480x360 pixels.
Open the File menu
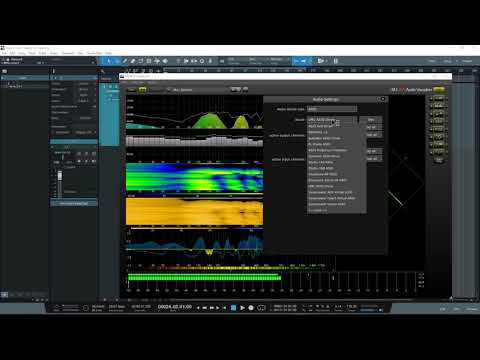pyautogui.click(x=4, y=53)
